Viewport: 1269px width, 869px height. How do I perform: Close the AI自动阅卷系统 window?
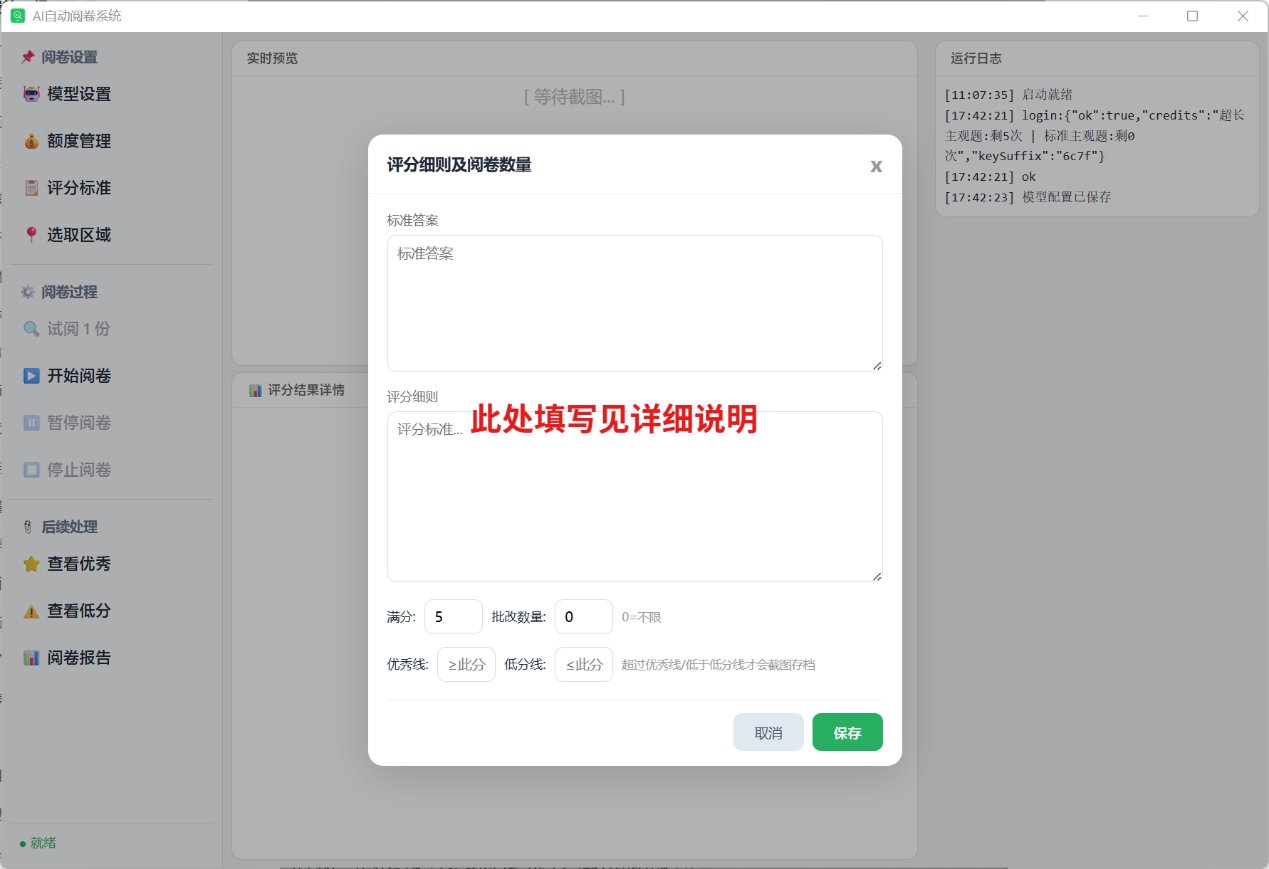(1243, 16)
